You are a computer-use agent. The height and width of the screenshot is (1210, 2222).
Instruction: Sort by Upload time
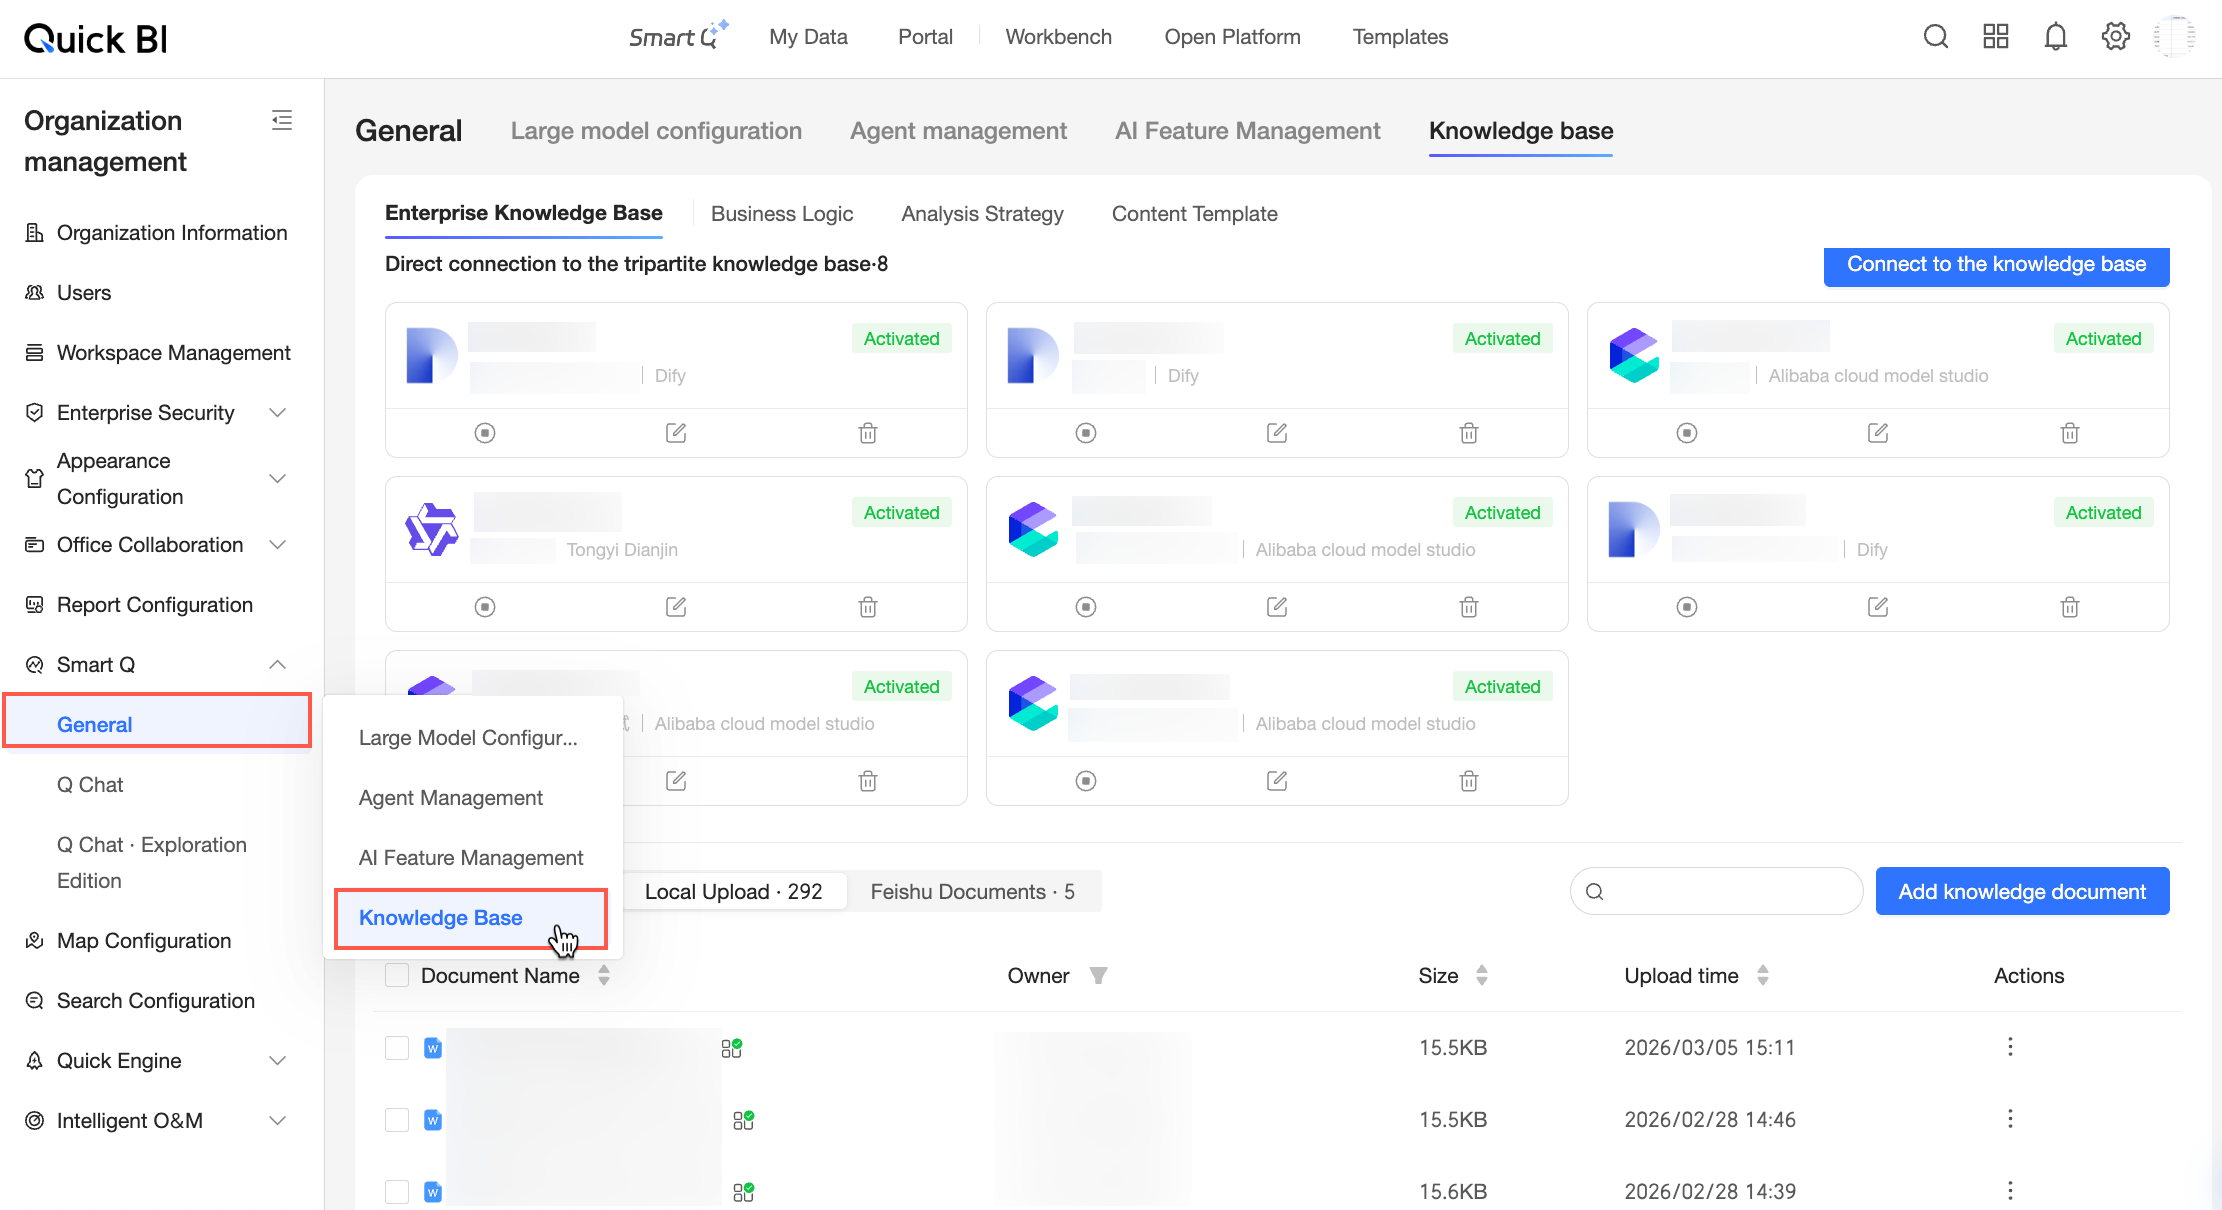point(1763,976)
